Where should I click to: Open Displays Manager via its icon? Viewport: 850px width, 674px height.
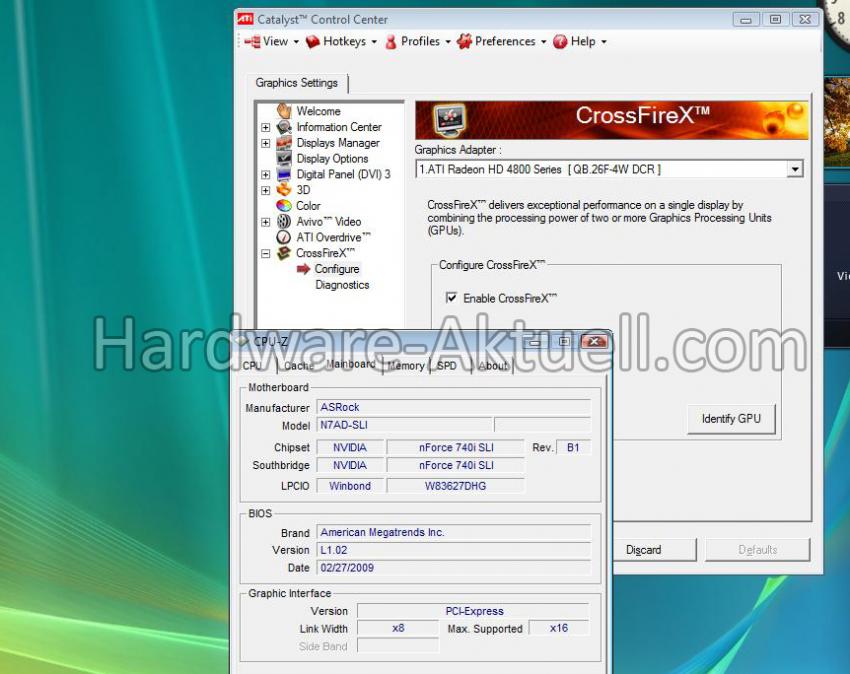tap(284, 143)
